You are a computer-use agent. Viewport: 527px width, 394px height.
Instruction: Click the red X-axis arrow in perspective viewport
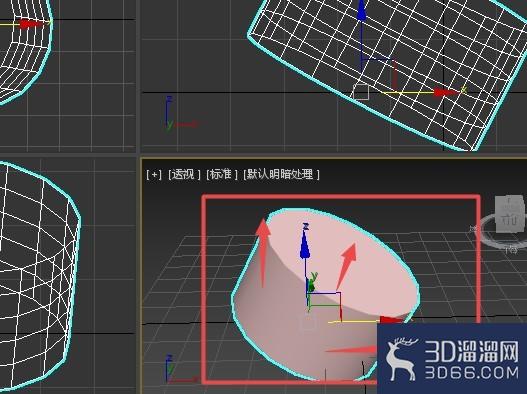391,320
